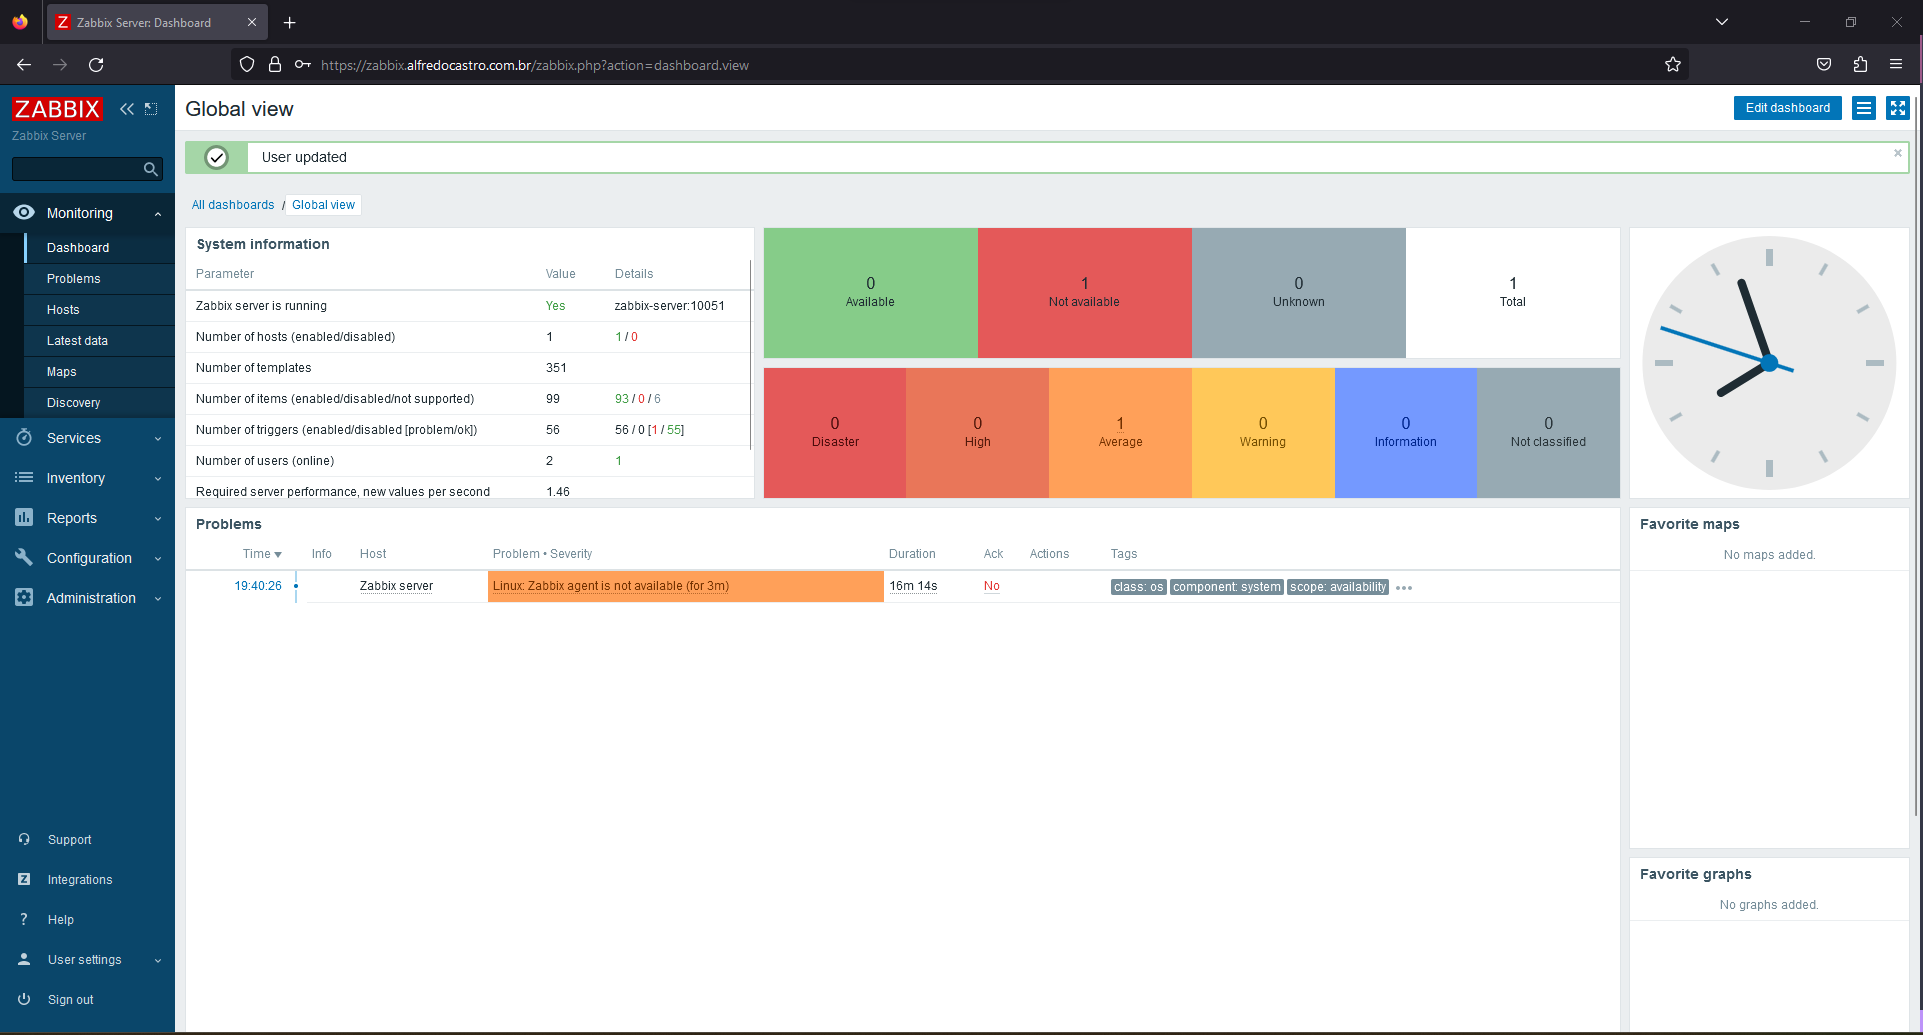Click the Monitoring eye icon
This screenshot has height=1035, width=1923.
(x=24, y=213)
